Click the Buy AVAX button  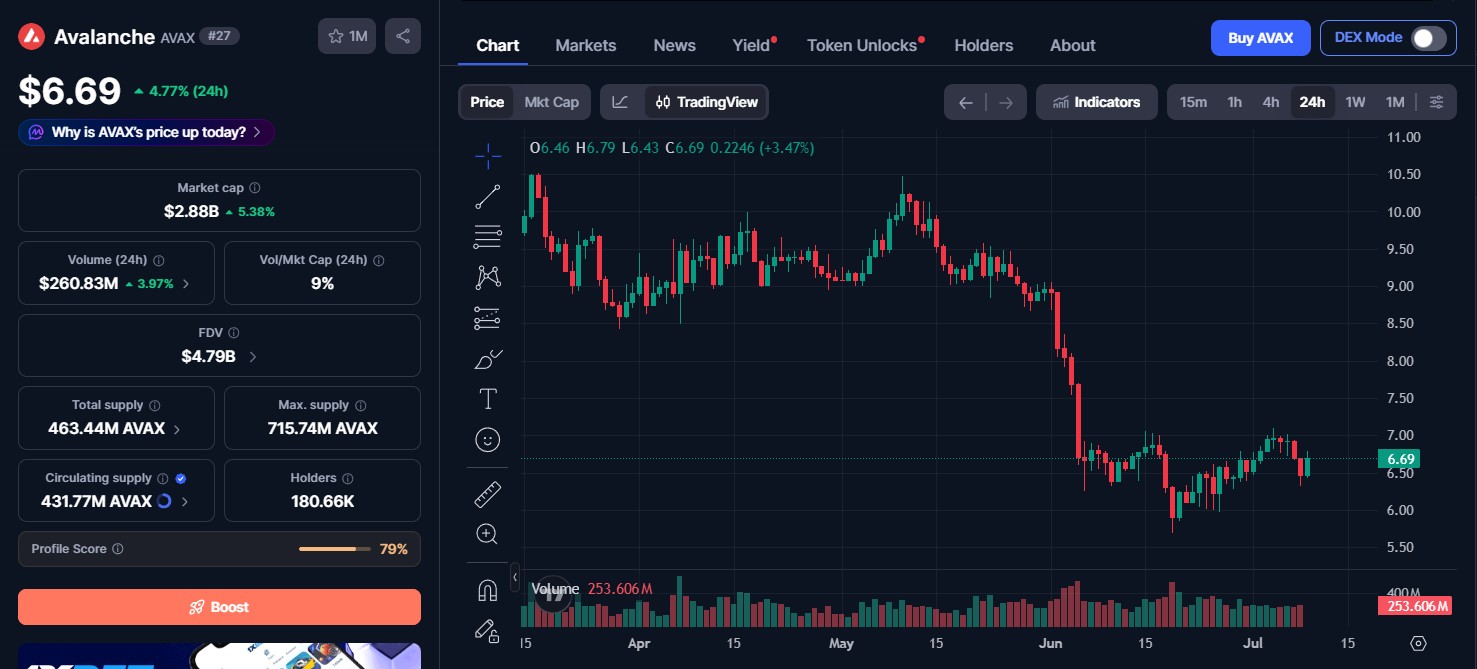[x=1260, y=38]
